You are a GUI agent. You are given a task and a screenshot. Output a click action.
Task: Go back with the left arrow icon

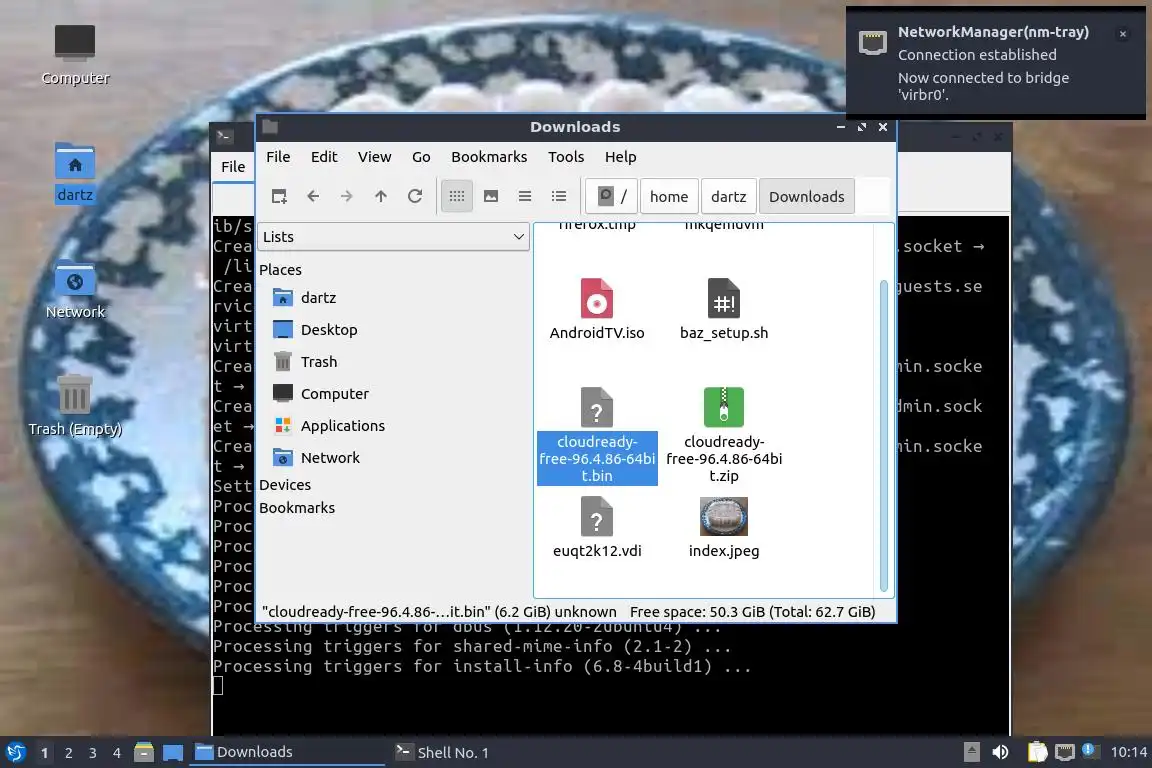[313, 196]
